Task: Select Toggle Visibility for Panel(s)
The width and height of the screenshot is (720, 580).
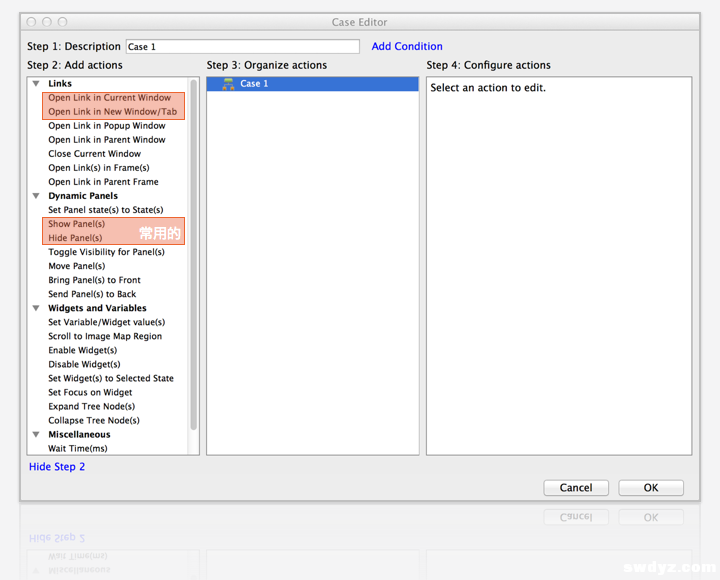Action: 106,252
